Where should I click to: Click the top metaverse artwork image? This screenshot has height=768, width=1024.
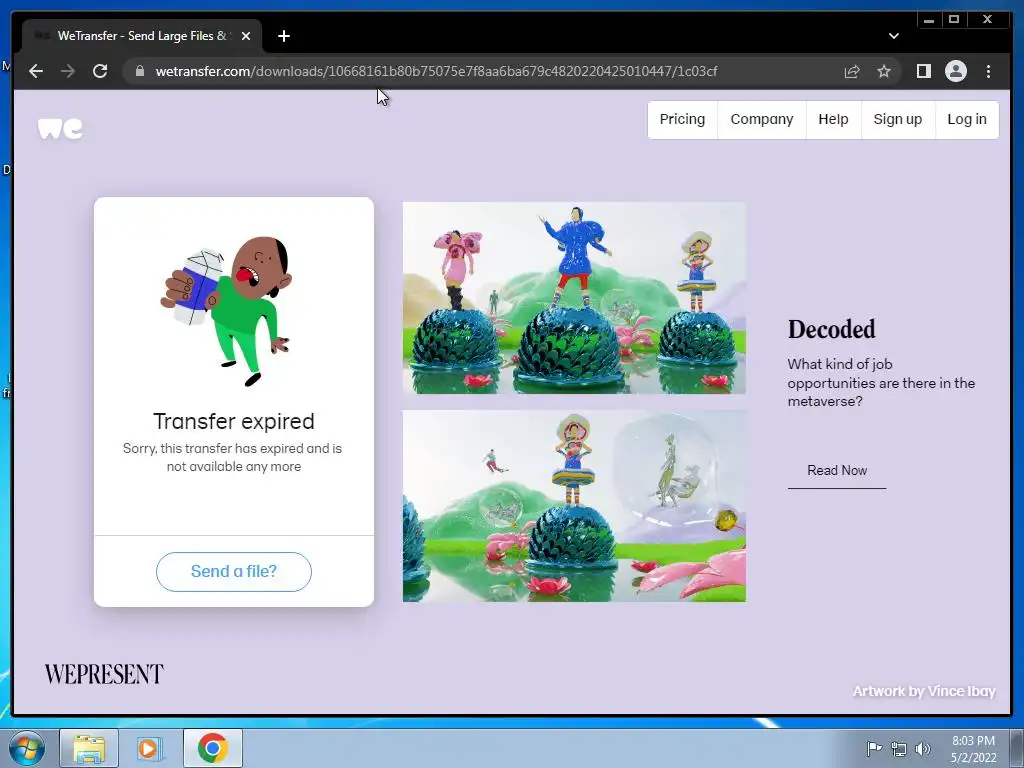point(574,298)
